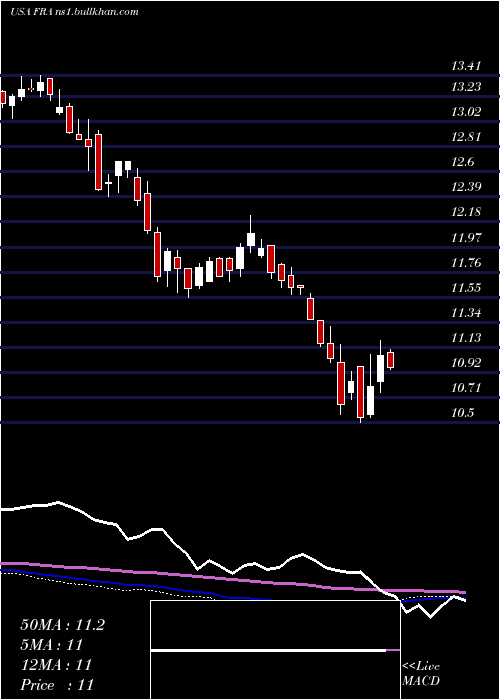The image size is (500, 700).
Task: Click the 10.92 price axis label
Action: click(466, 362)
